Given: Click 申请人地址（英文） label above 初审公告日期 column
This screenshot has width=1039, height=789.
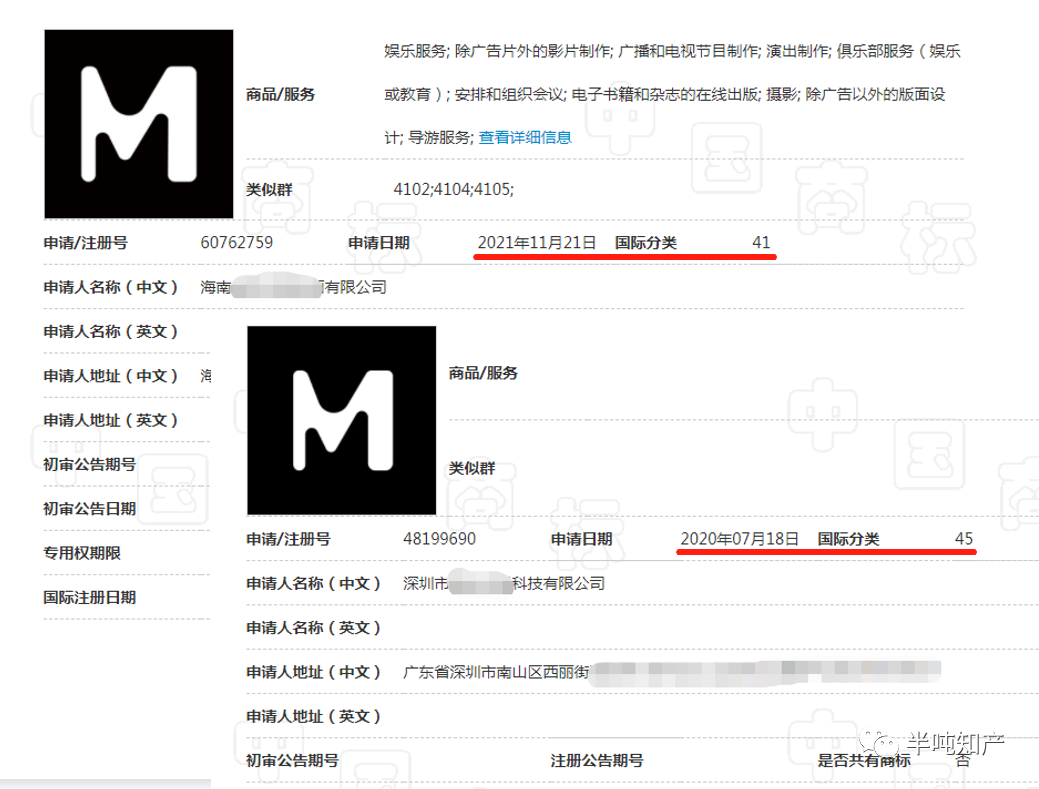Looking at the screenshot, I should [111, 420].
